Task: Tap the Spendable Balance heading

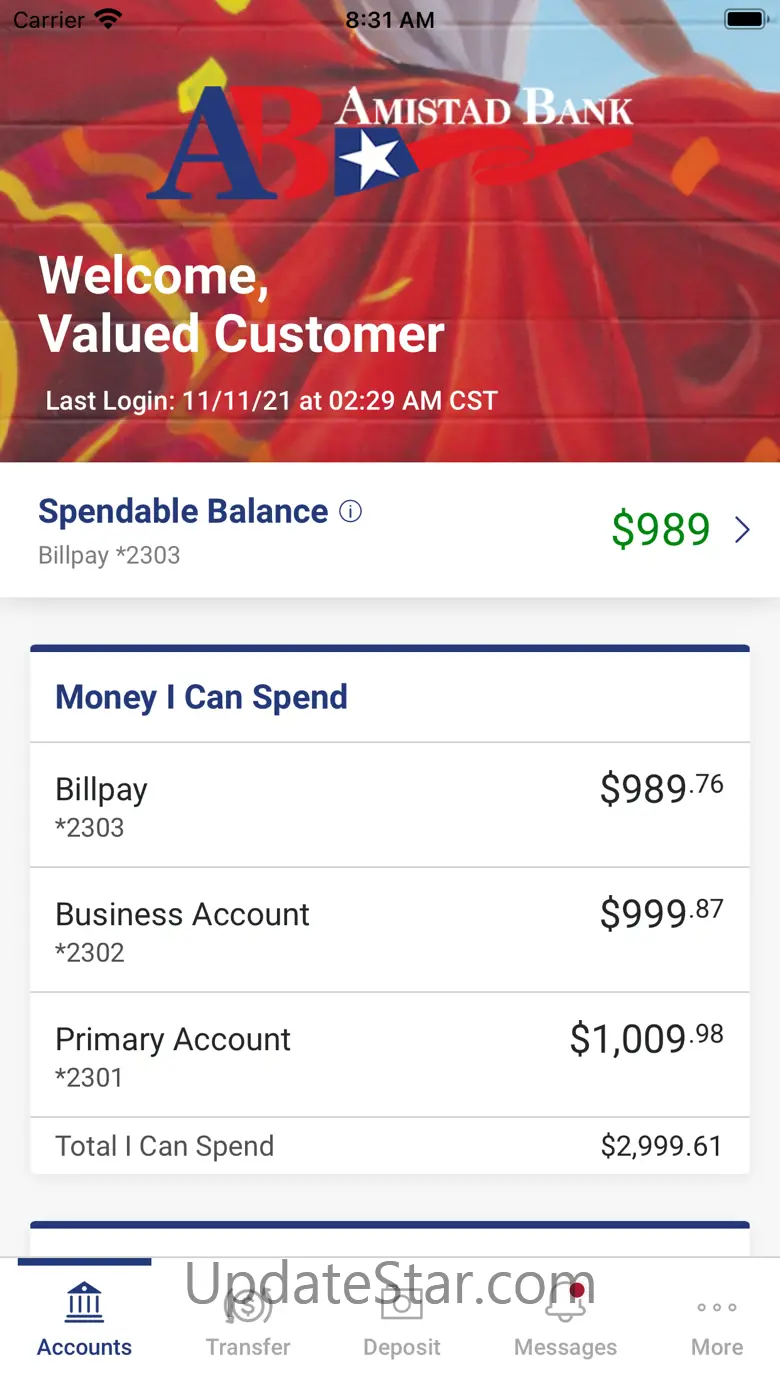Action: coord(183,512)
